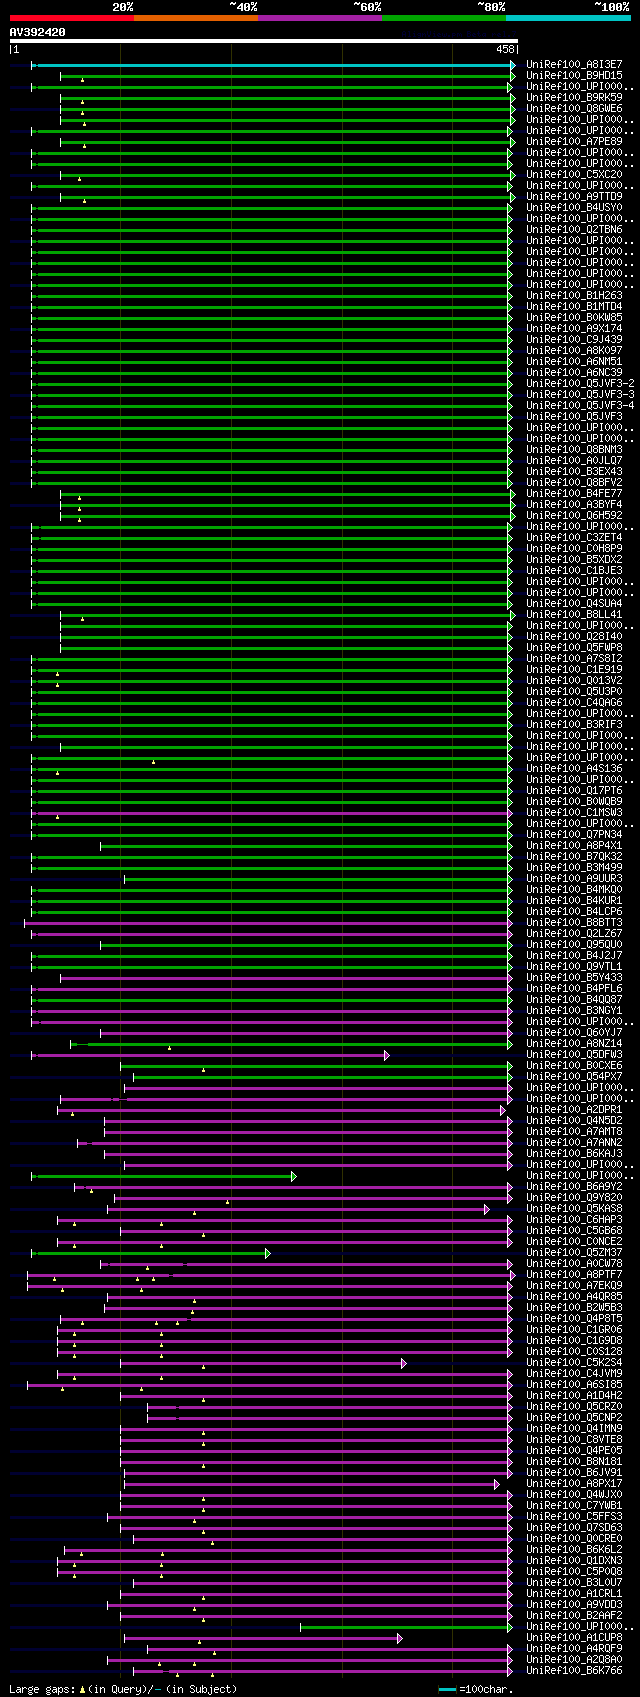
Task: Select the UniRef100_C3ZET4 label
Action: (574, 537)
